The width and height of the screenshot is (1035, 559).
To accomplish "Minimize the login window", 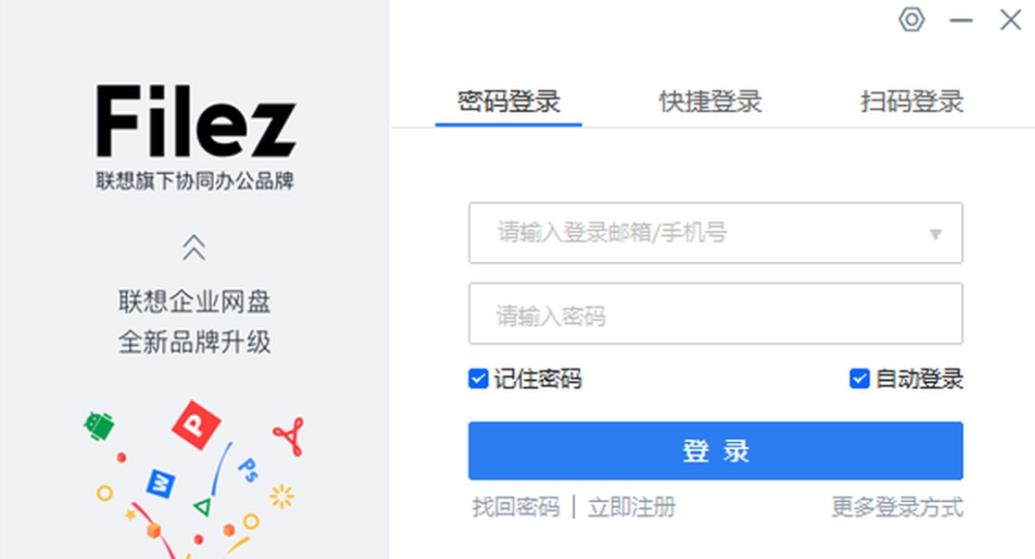I will [961, 20].
